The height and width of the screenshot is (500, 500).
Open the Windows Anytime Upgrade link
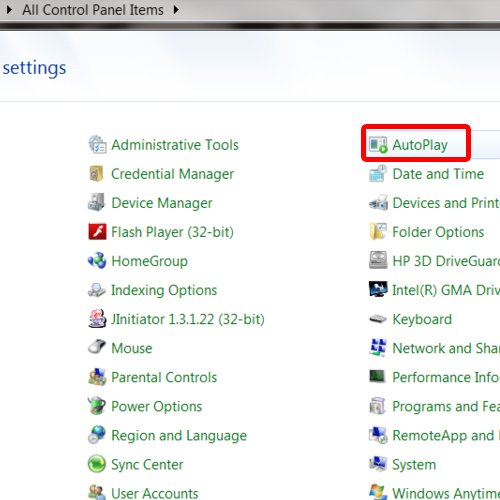[x=446, y=493]
